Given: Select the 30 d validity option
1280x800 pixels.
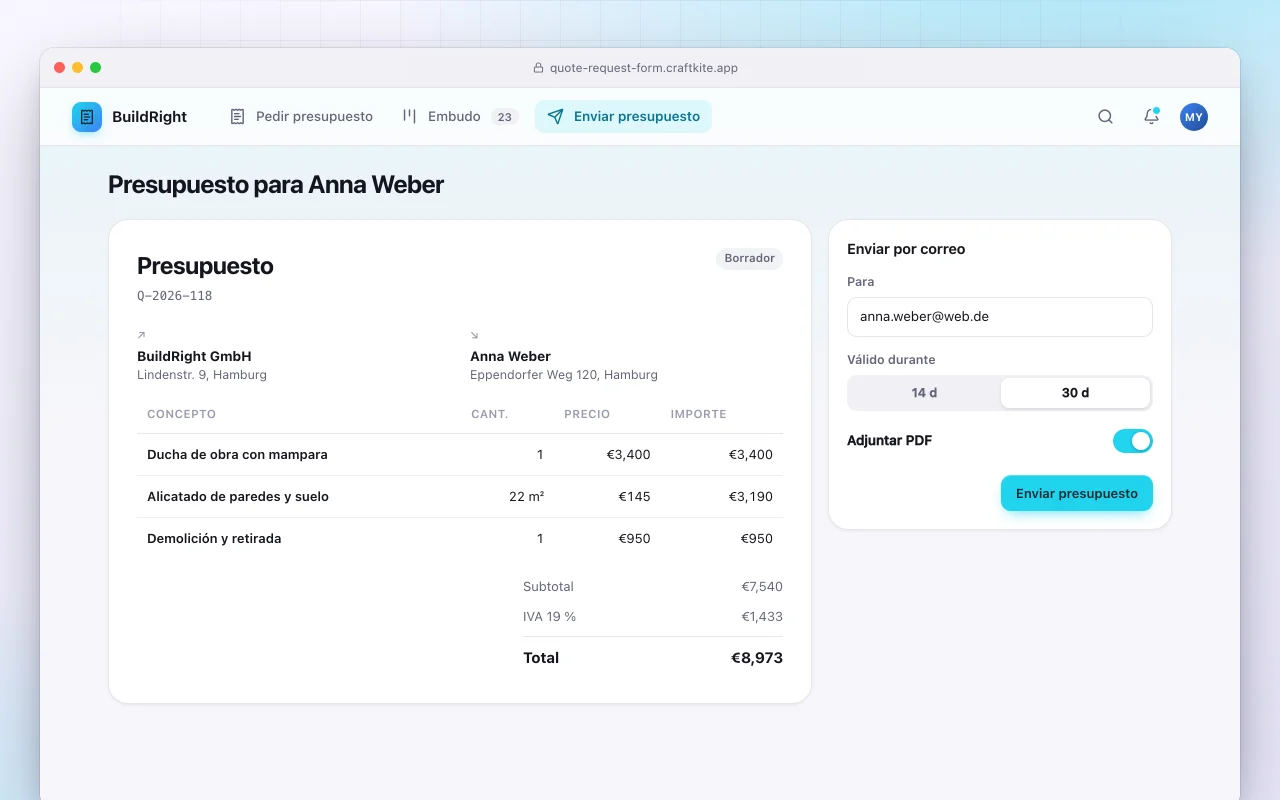Looking at the screenshot, I should click(x=1075, y=393).
